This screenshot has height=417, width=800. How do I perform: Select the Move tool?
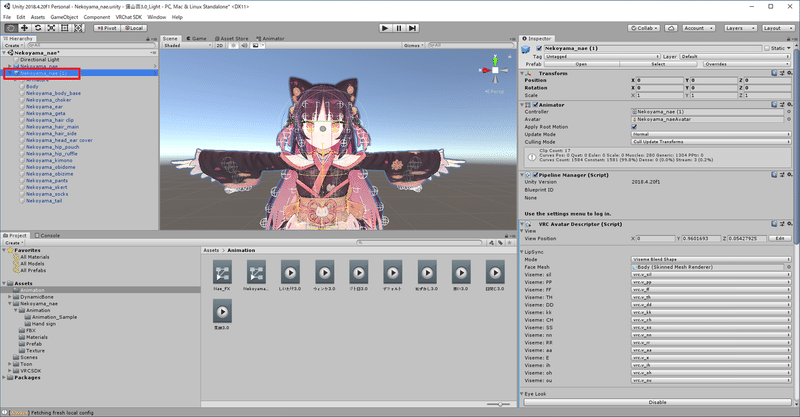(24, 28)
